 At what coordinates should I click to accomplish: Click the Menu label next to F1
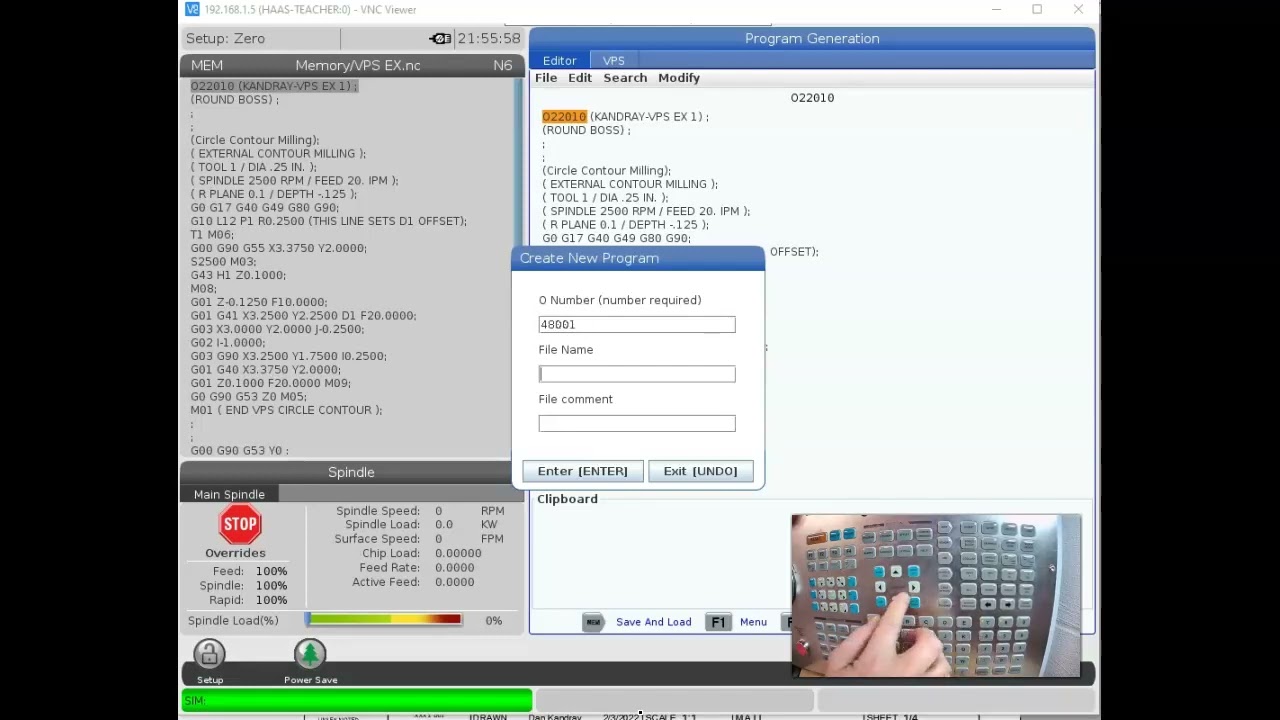click(753, 622)
